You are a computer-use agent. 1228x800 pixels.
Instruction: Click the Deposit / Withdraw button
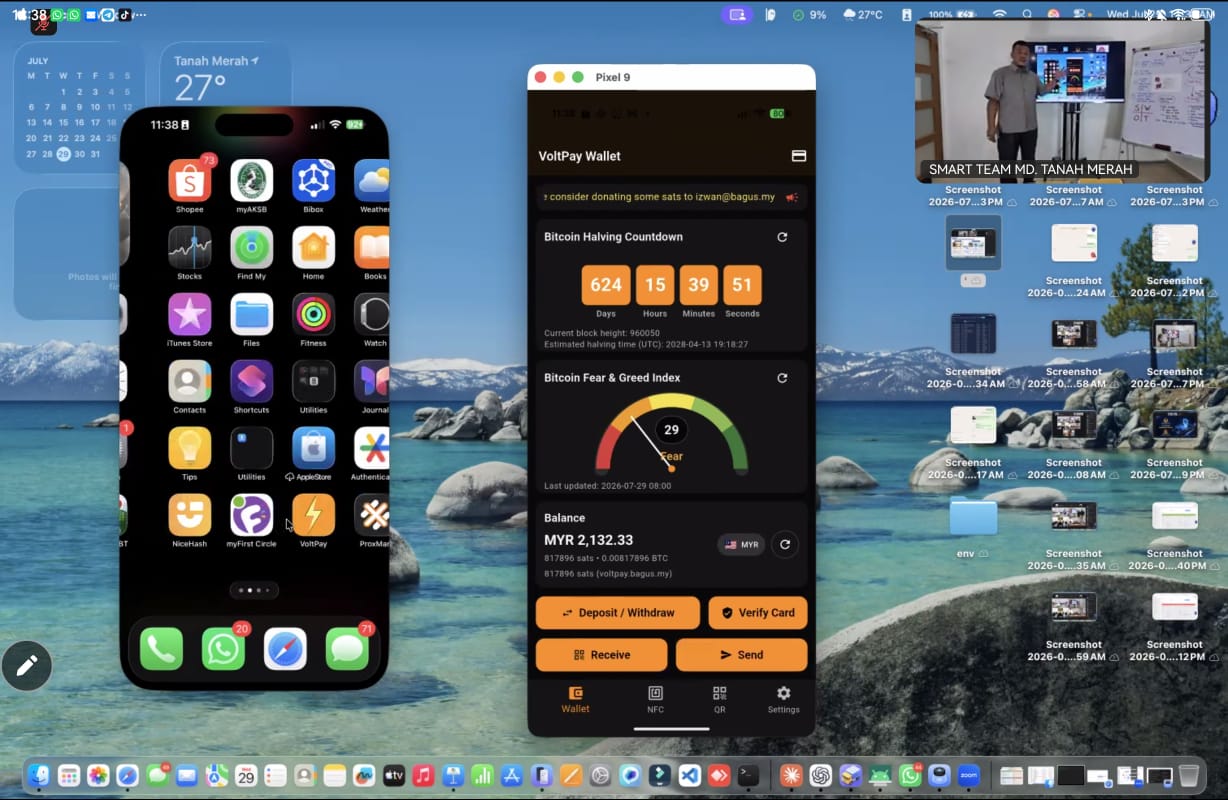618,613
